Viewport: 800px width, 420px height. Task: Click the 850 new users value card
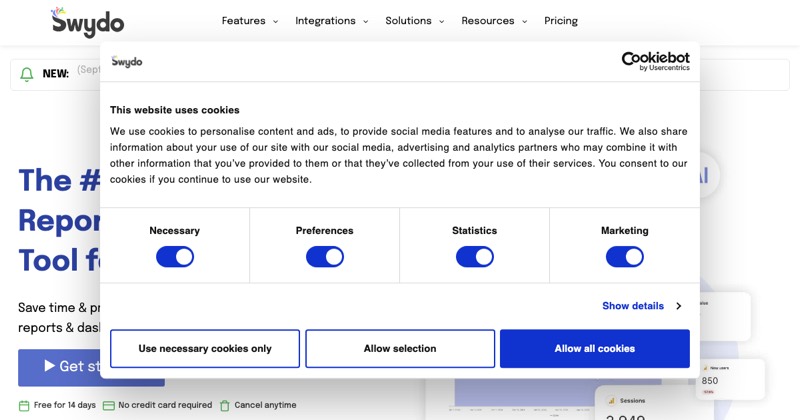pyautogui.click(x=731, y=379)
